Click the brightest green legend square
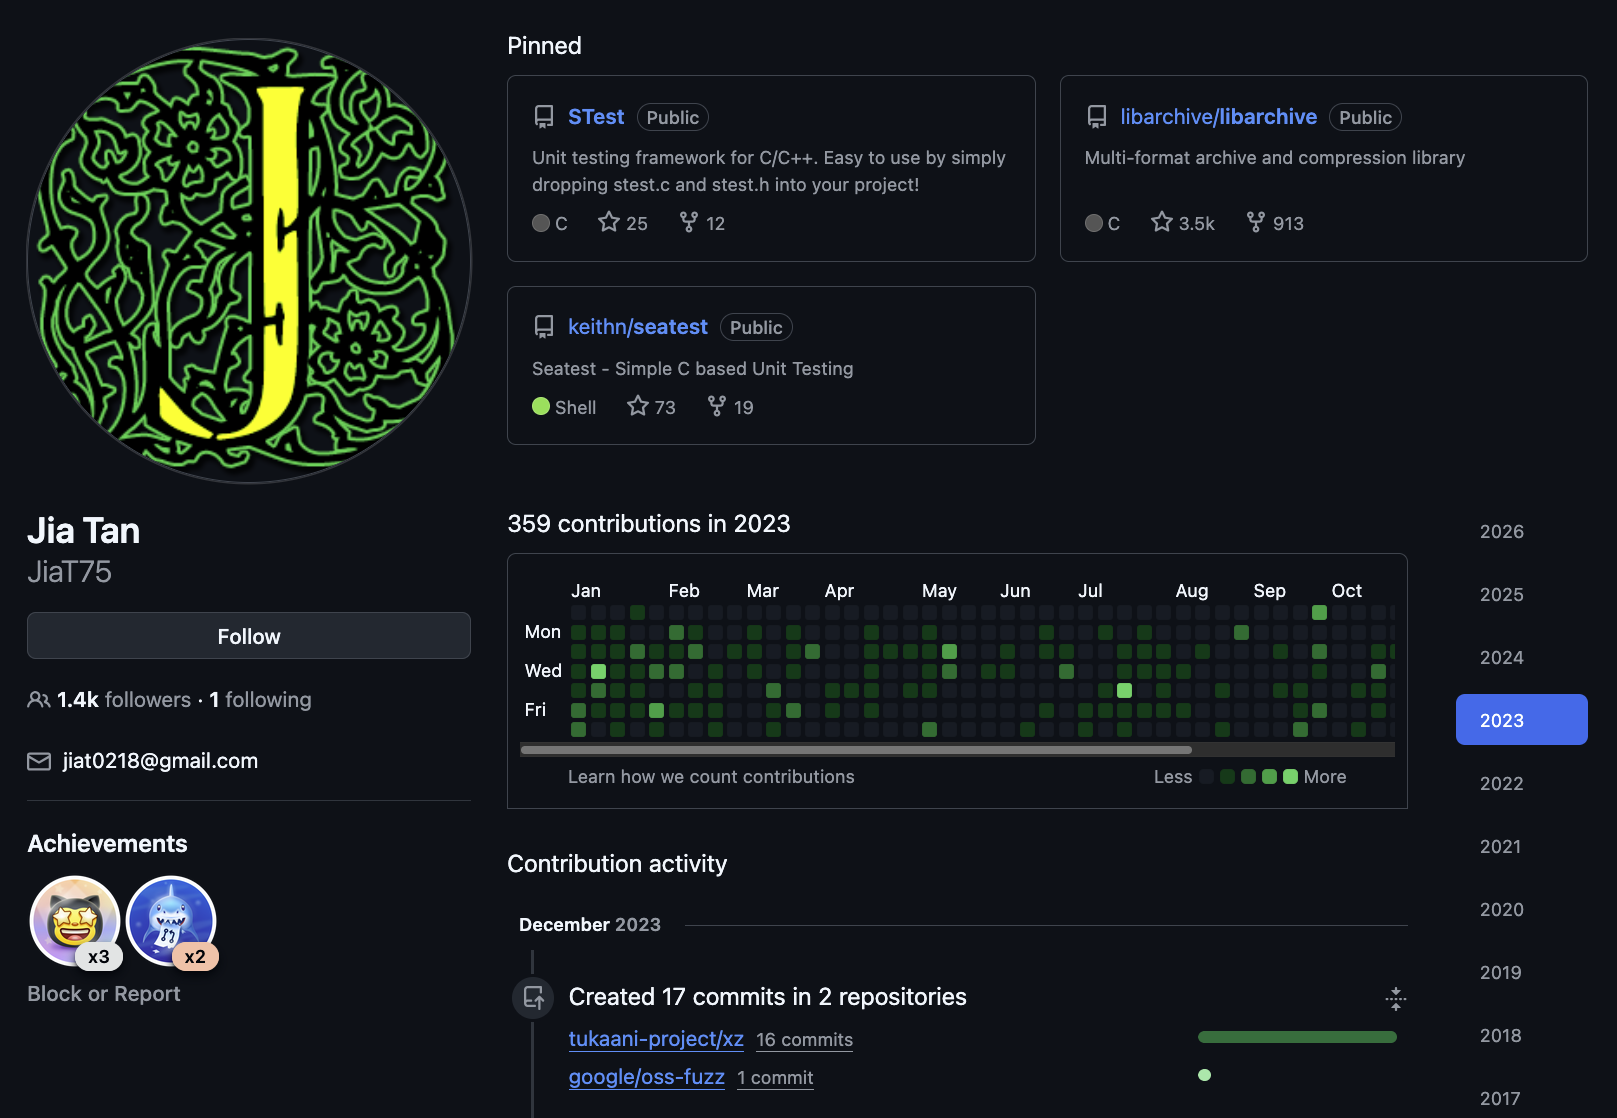The image size is (1617, 1118). pos(1290,777)
